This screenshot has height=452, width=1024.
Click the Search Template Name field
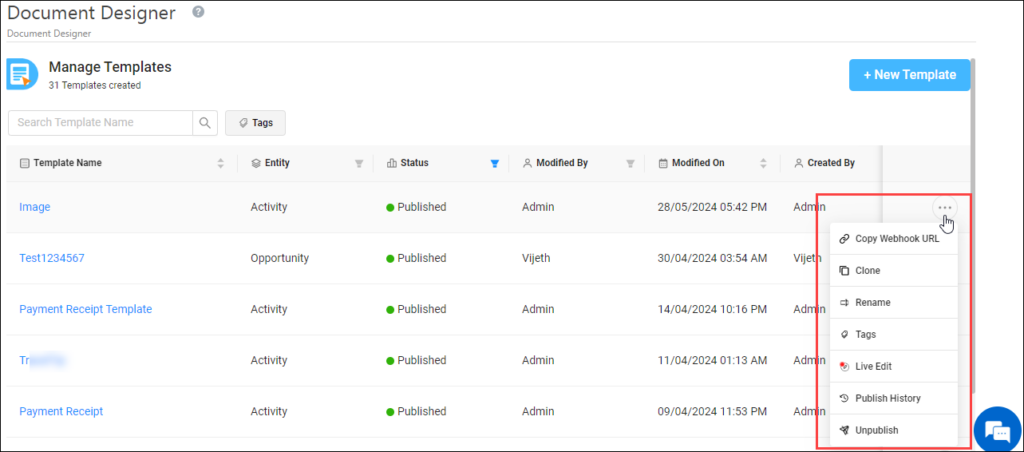coord(100,123)
